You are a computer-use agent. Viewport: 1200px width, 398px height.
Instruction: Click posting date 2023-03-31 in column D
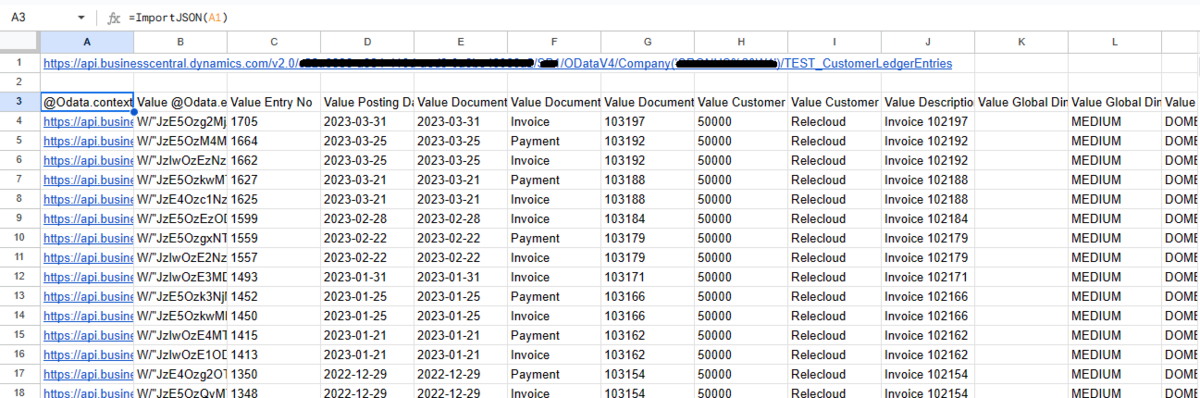pos(367,121)
